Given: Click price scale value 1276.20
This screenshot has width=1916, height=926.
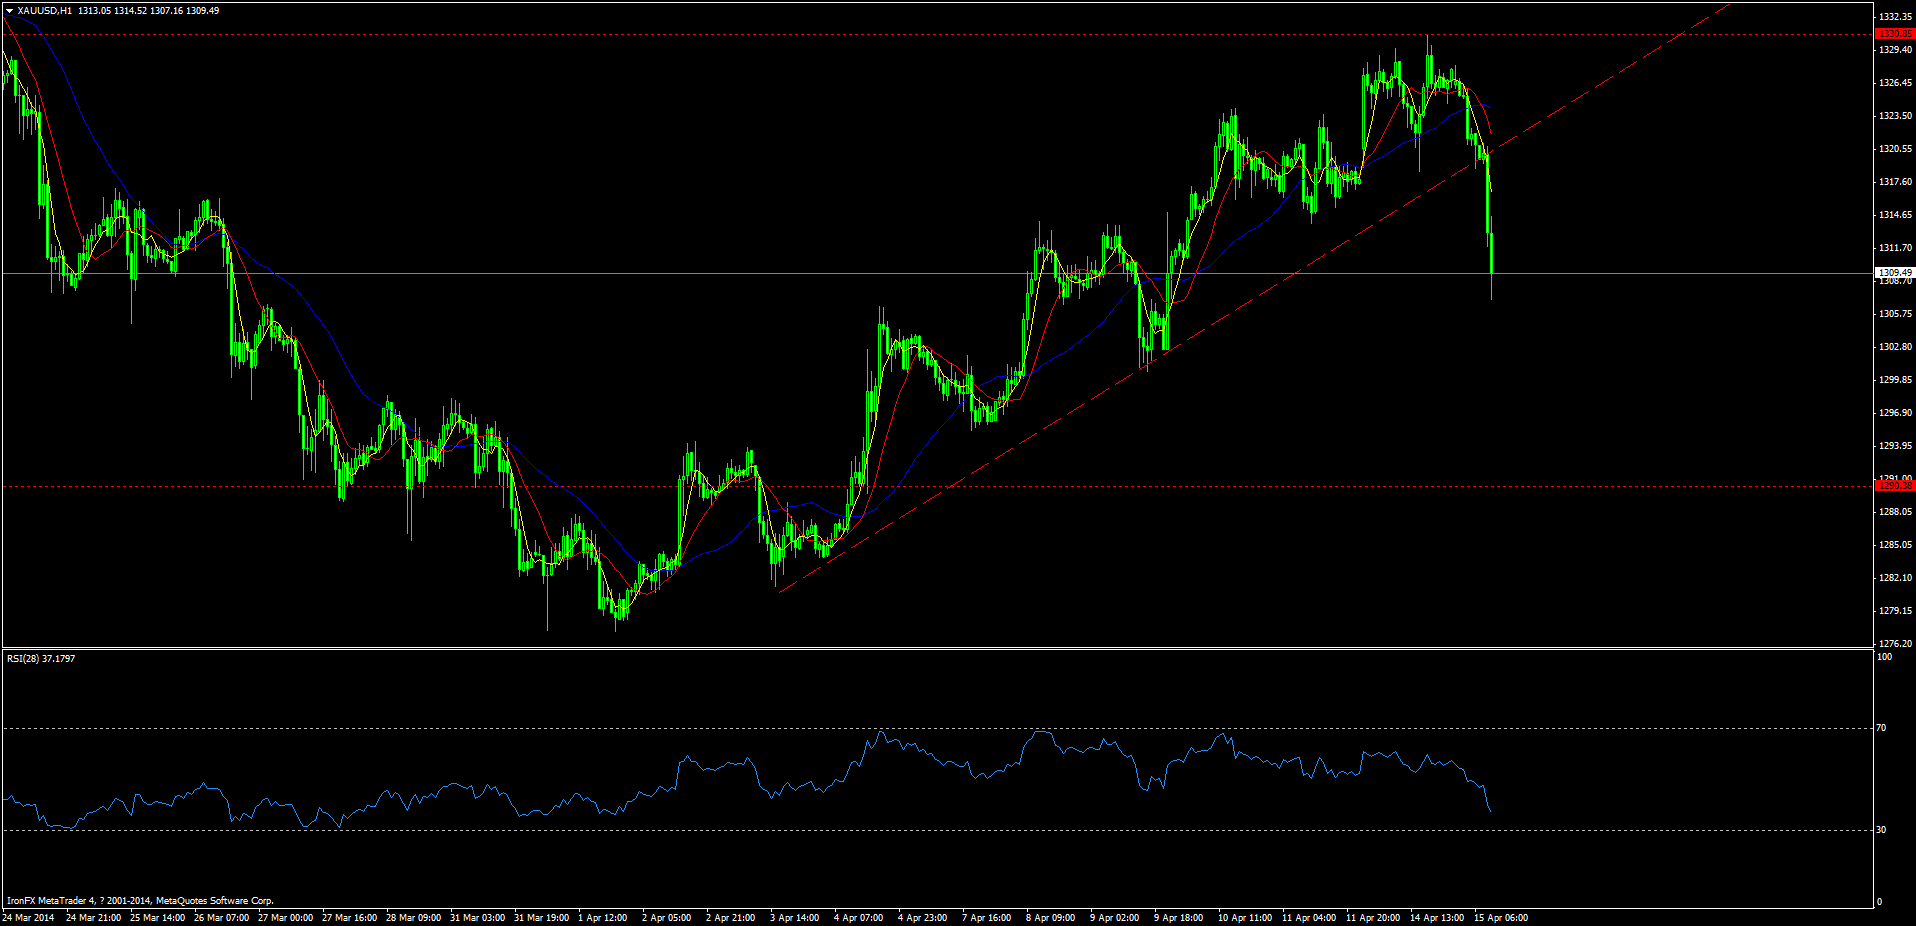Looking at the screenshot, I should (x=1895, y=644).
